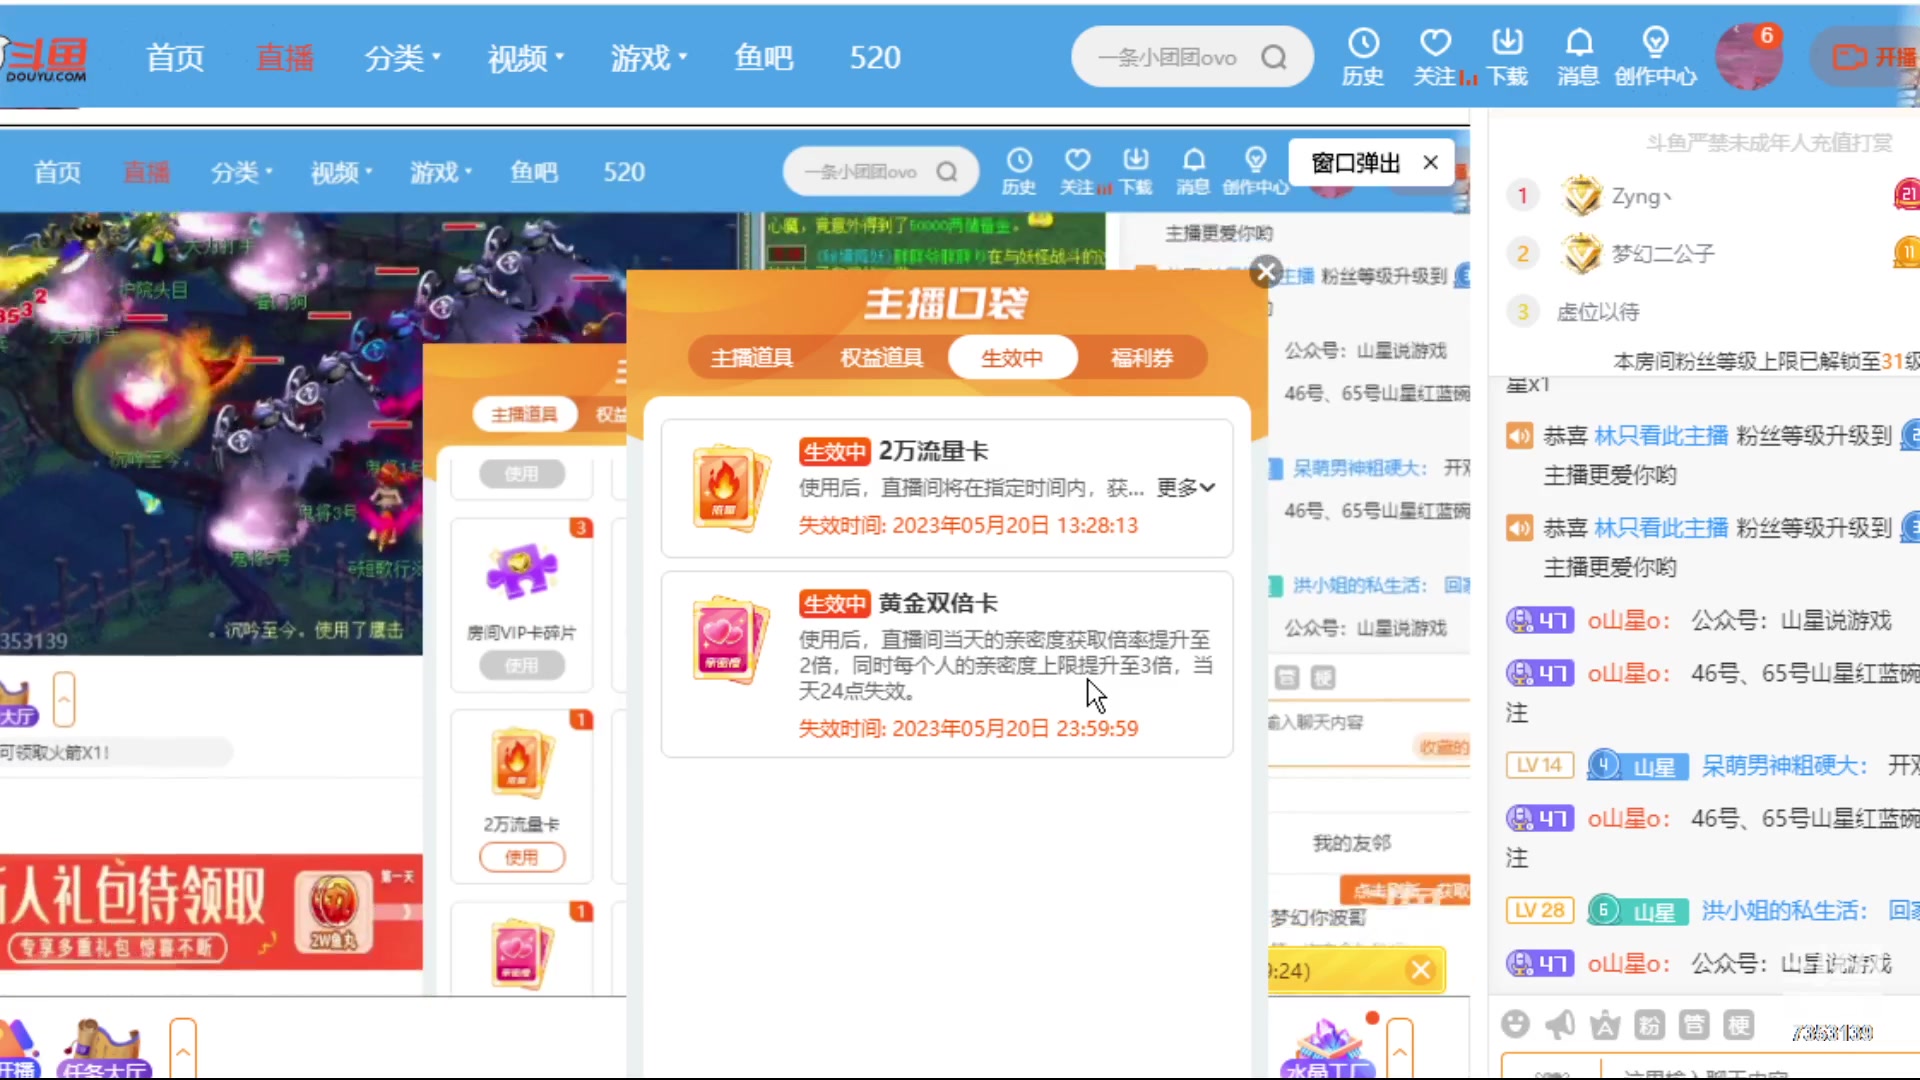
Task: Click 下载 download icon in top blue bar
Action: pyautogui.click(x=1507, y=57)
